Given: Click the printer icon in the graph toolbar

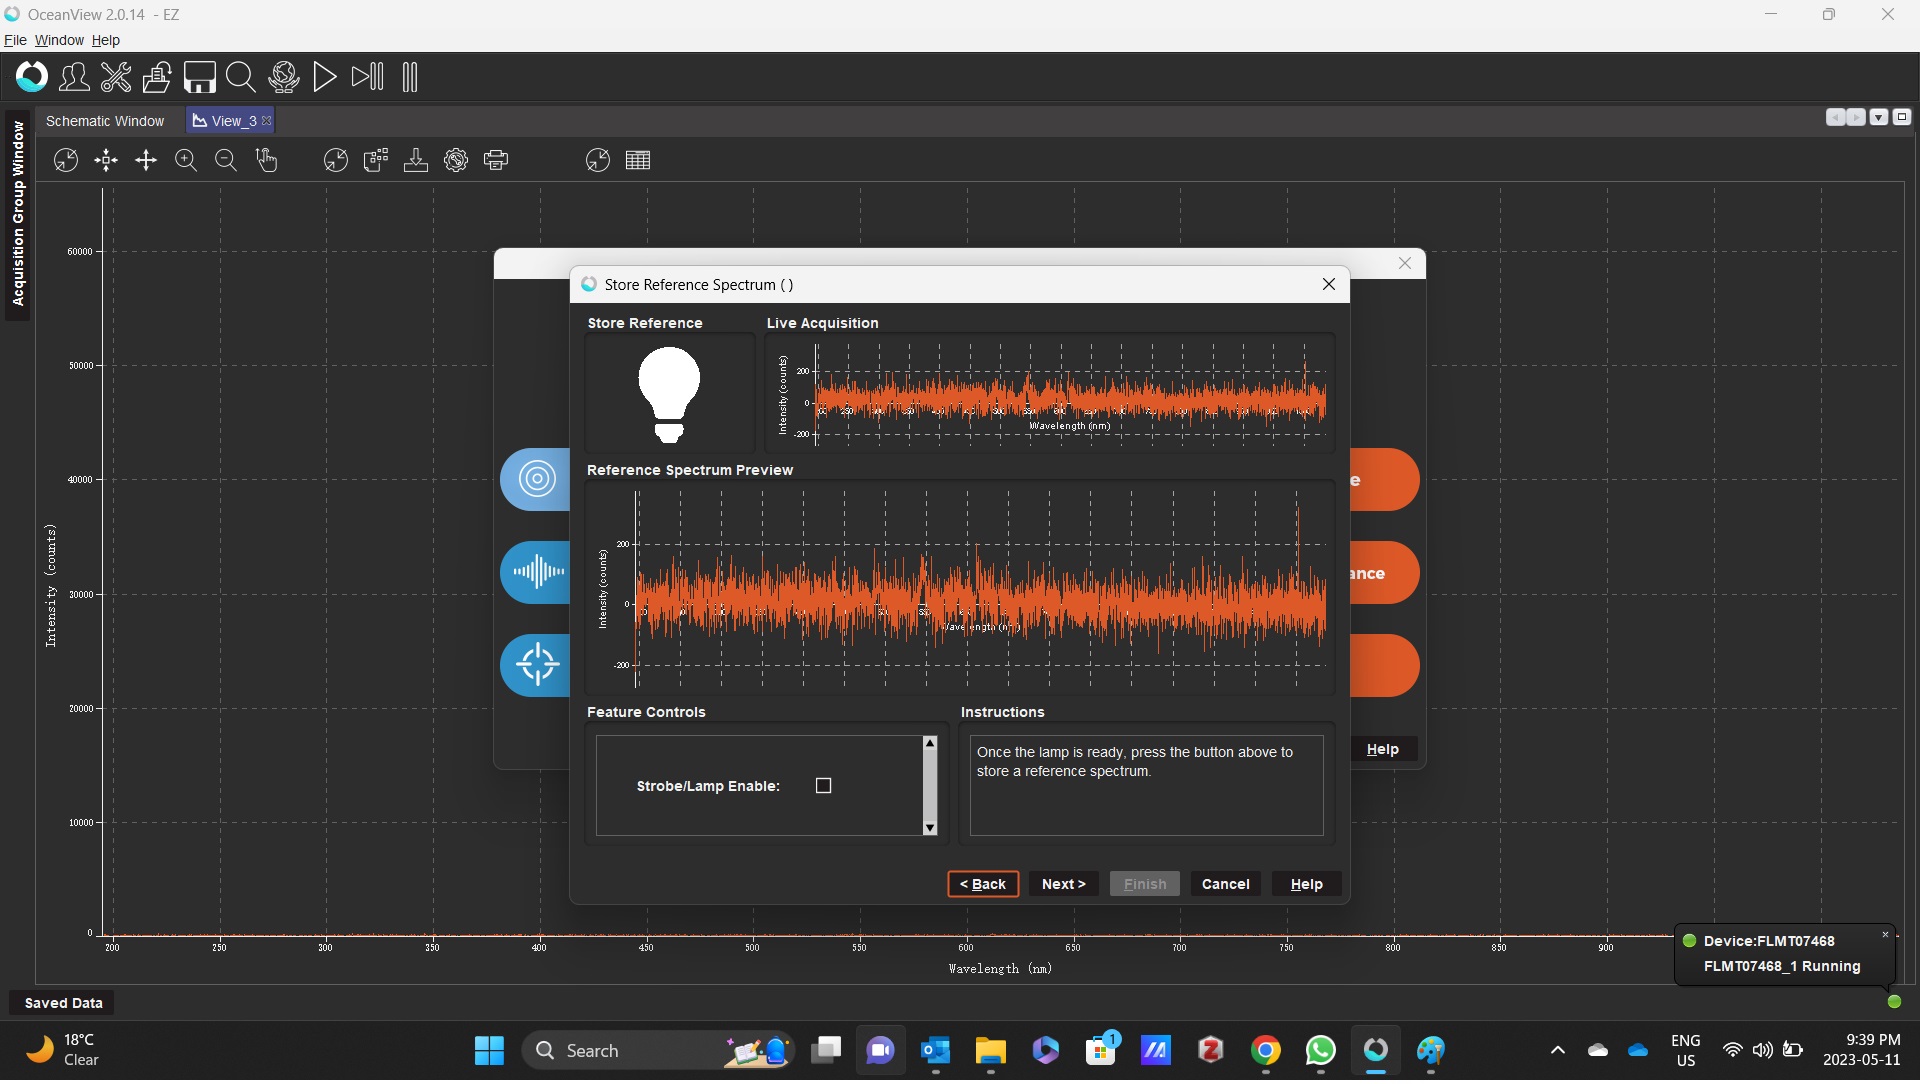Looking at the screenshot, I should (x=497, y=161).
